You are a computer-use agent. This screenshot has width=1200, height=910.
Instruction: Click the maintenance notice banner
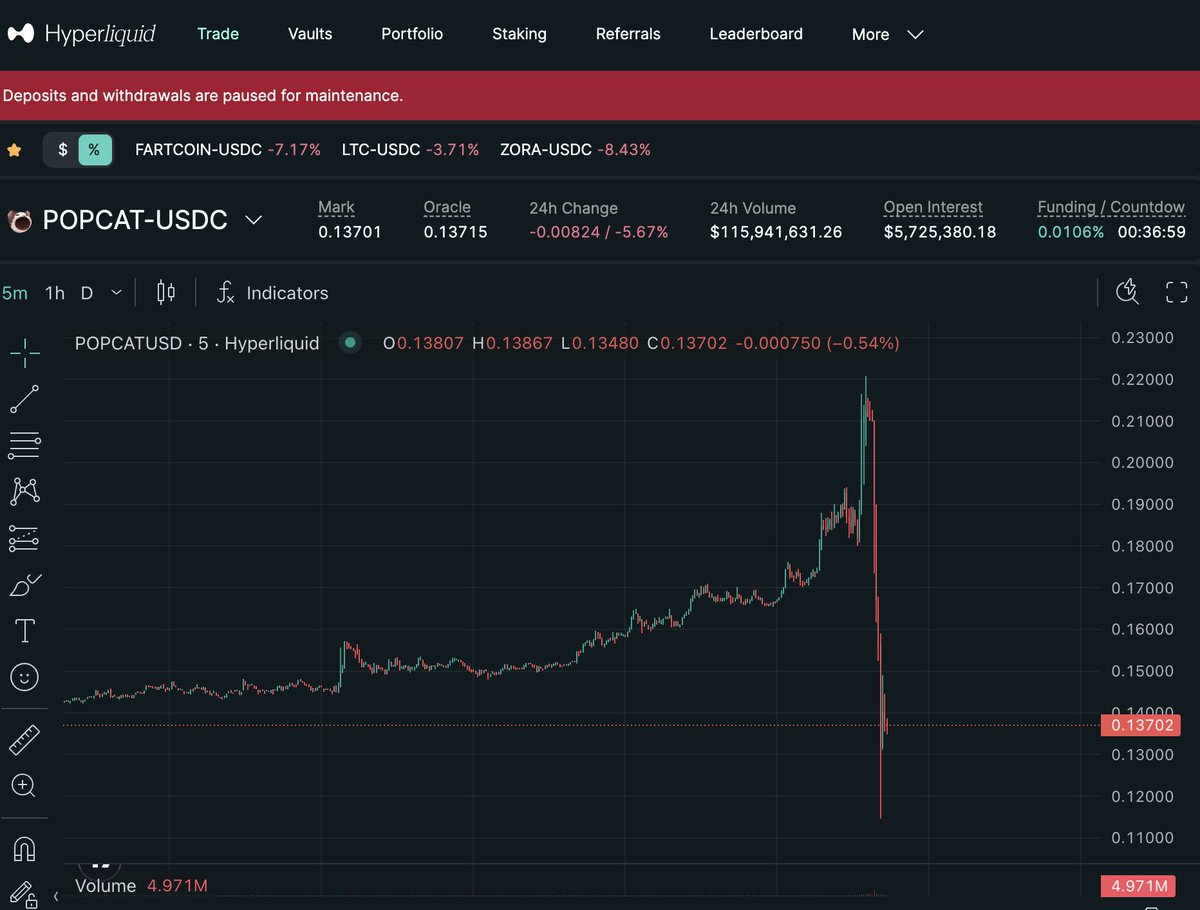point(600,96)
